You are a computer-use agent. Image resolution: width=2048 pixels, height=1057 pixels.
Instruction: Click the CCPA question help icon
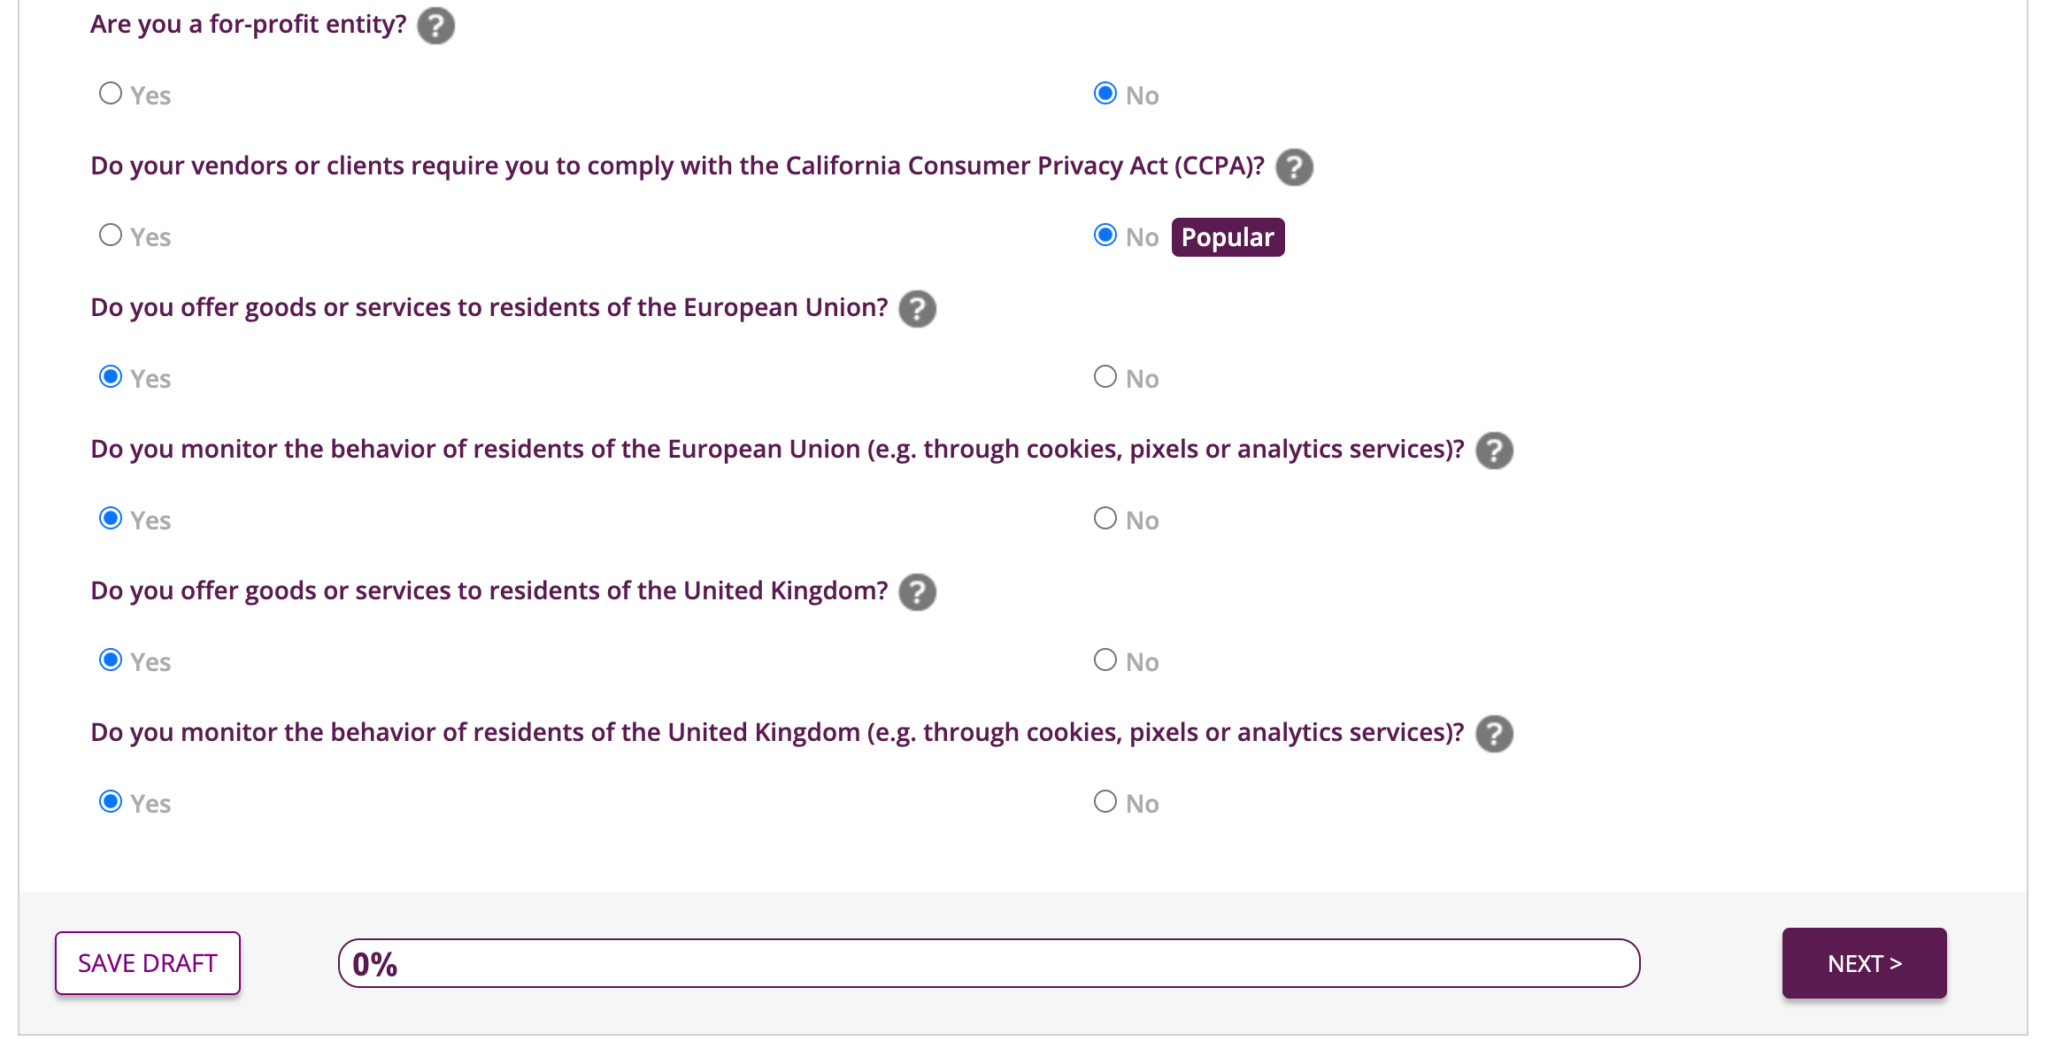(x=1294, y=167)
